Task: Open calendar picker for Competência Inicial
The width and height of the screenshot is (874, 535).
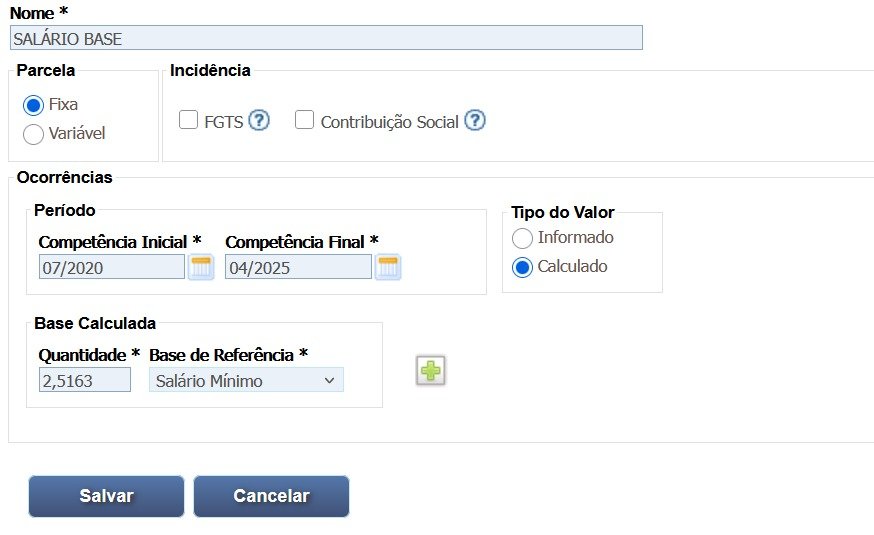Action: [201, 267]
